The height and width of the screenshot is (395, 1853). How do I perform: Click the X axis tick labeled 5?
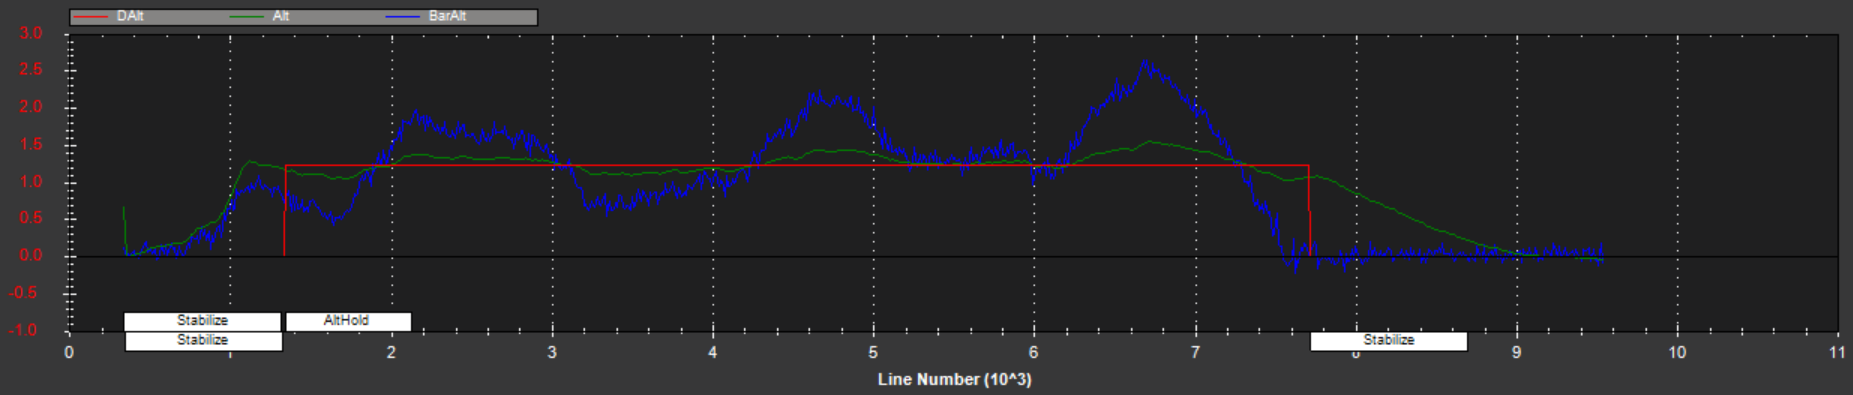click(x=873, y=352)
